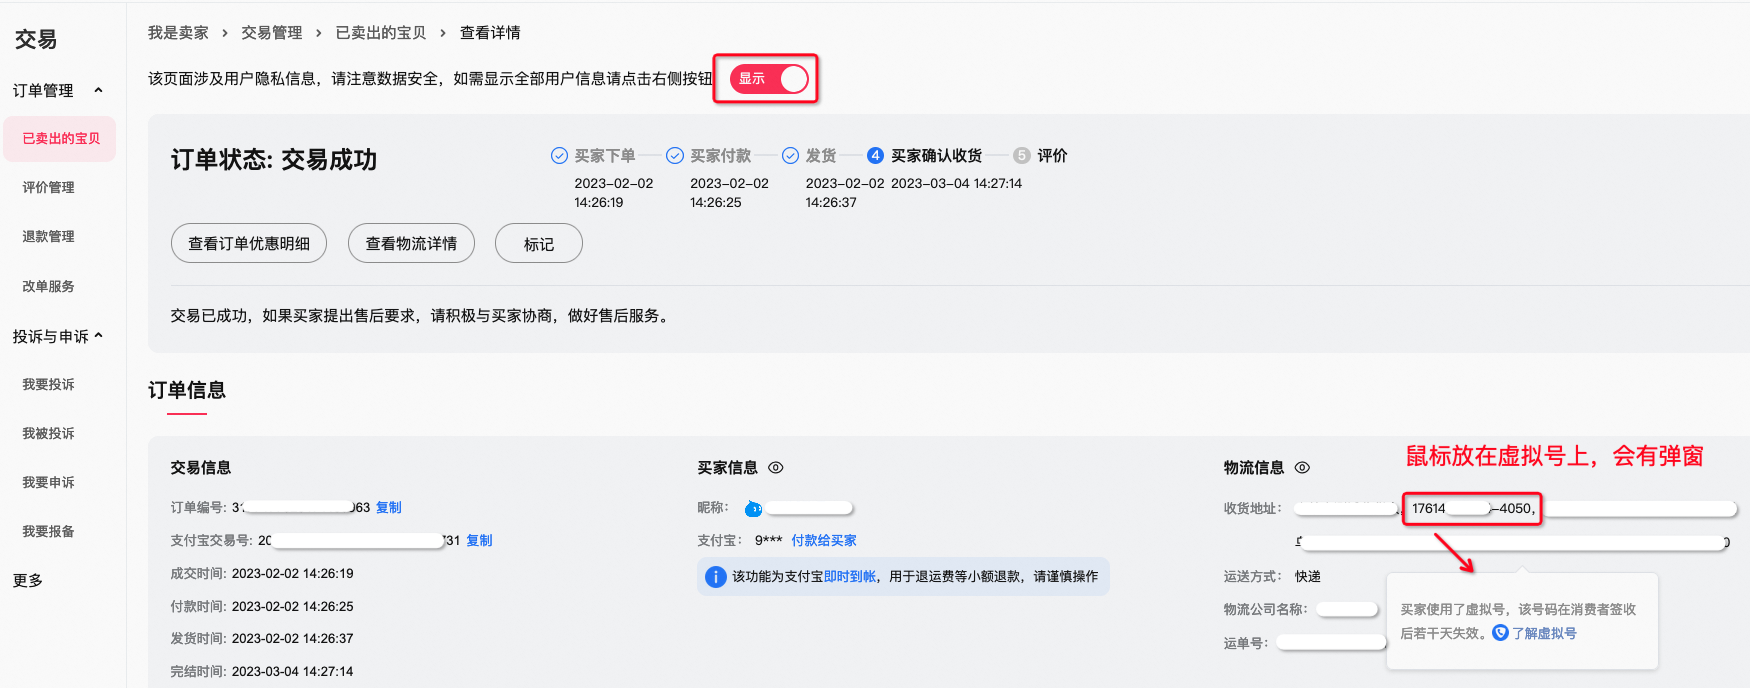Image resolution: width=1750 pixels, height=688 pixels.
Task: Click 运送方式 value 快递
Action: pyautogui.click(x=1308, y=576)
